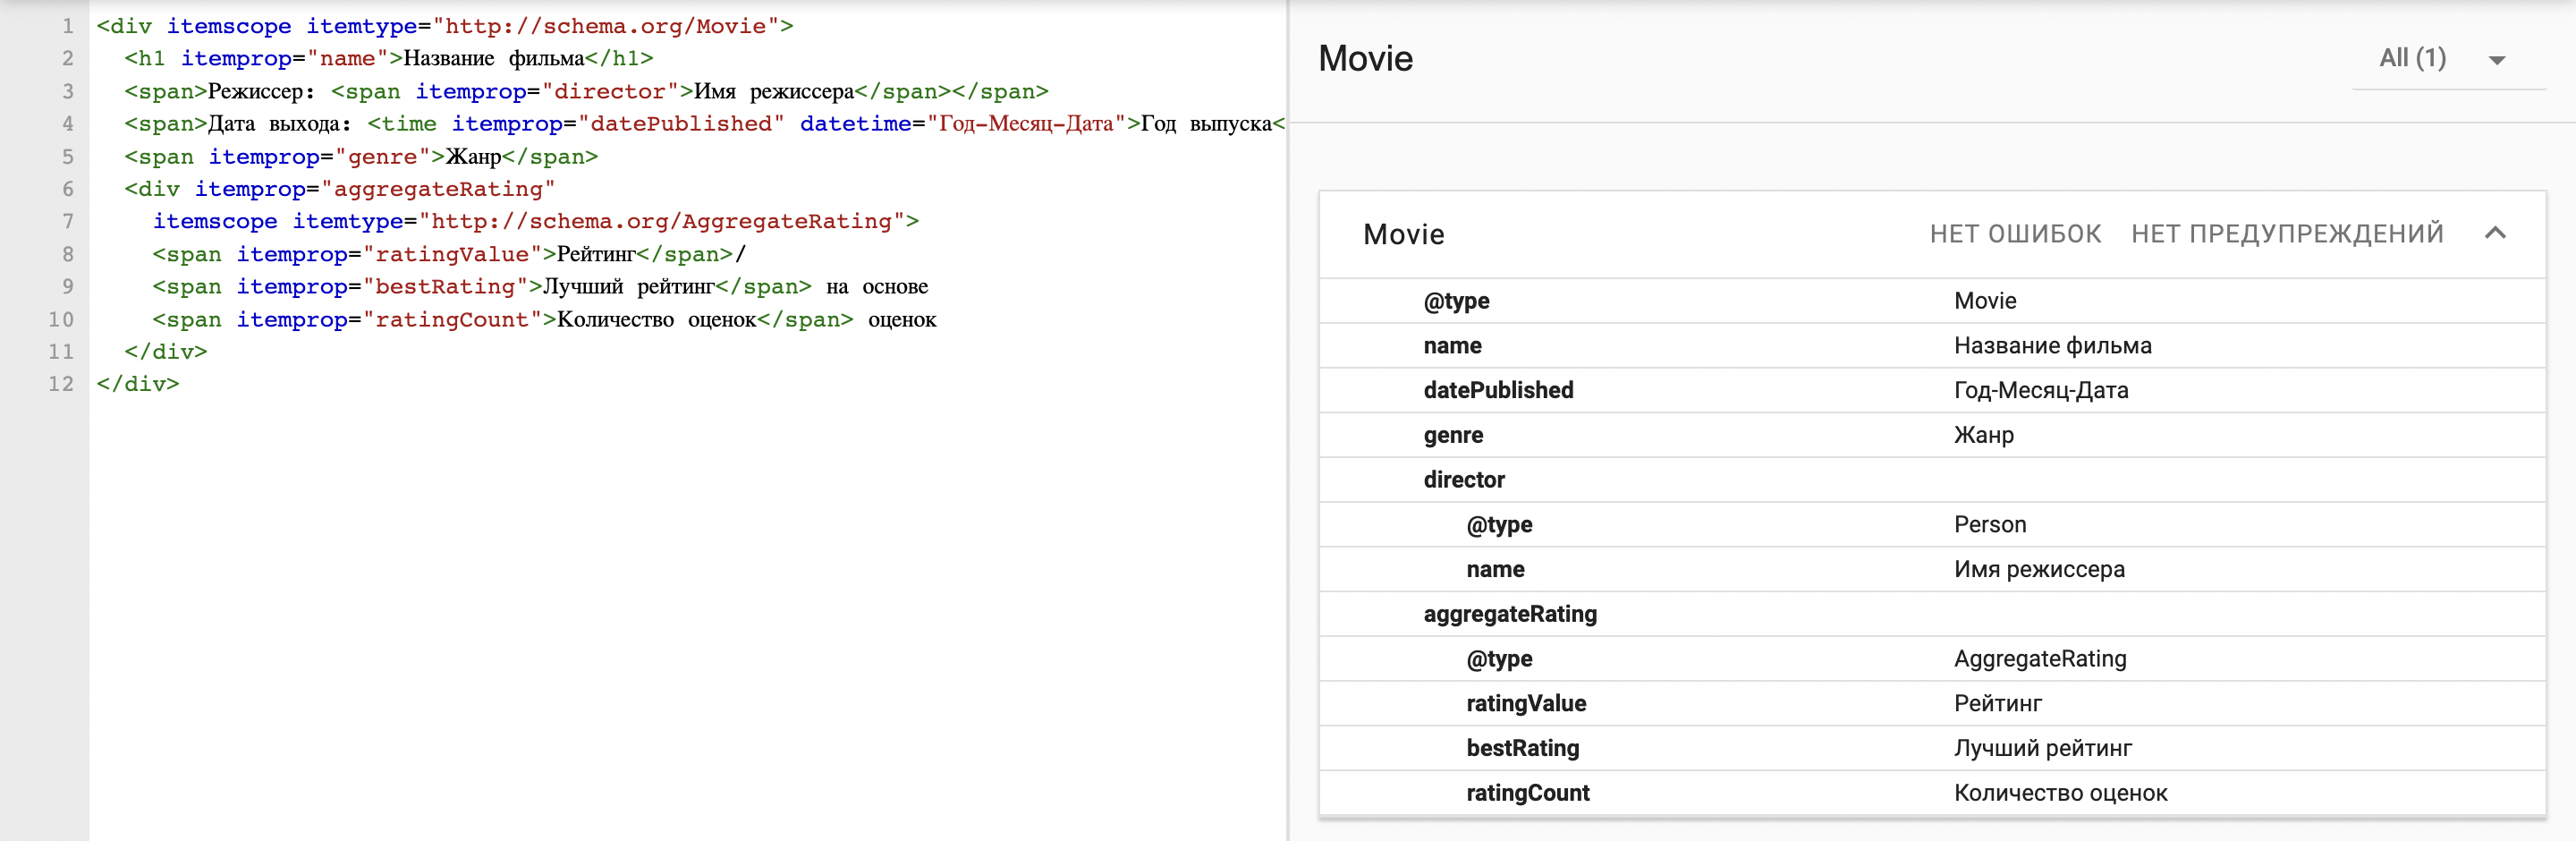Click the closing div tag on line 12
2576x841 pixels.
(138, 384)
